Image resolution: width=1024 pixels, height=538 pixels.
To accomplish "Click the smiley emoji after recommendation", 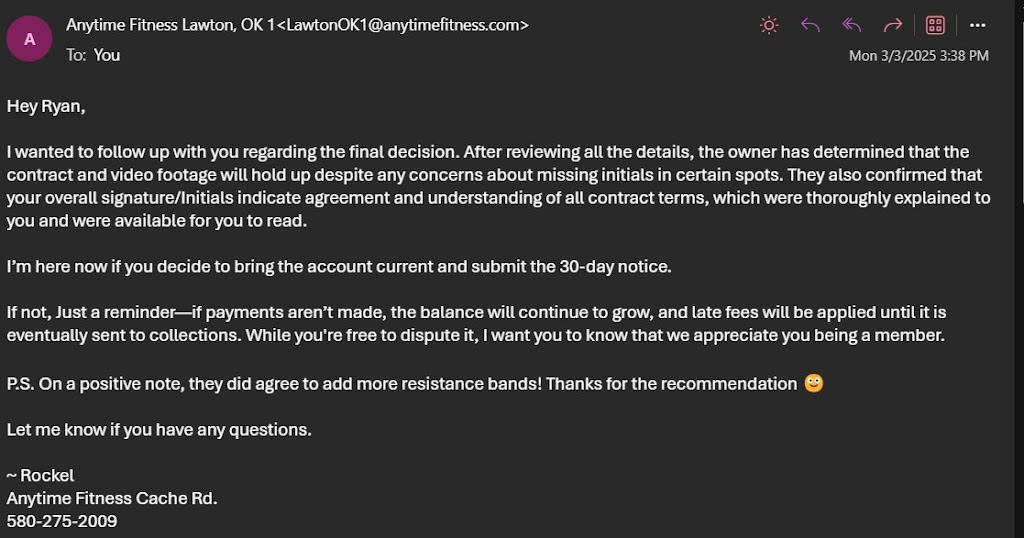I will click(813, 384).
